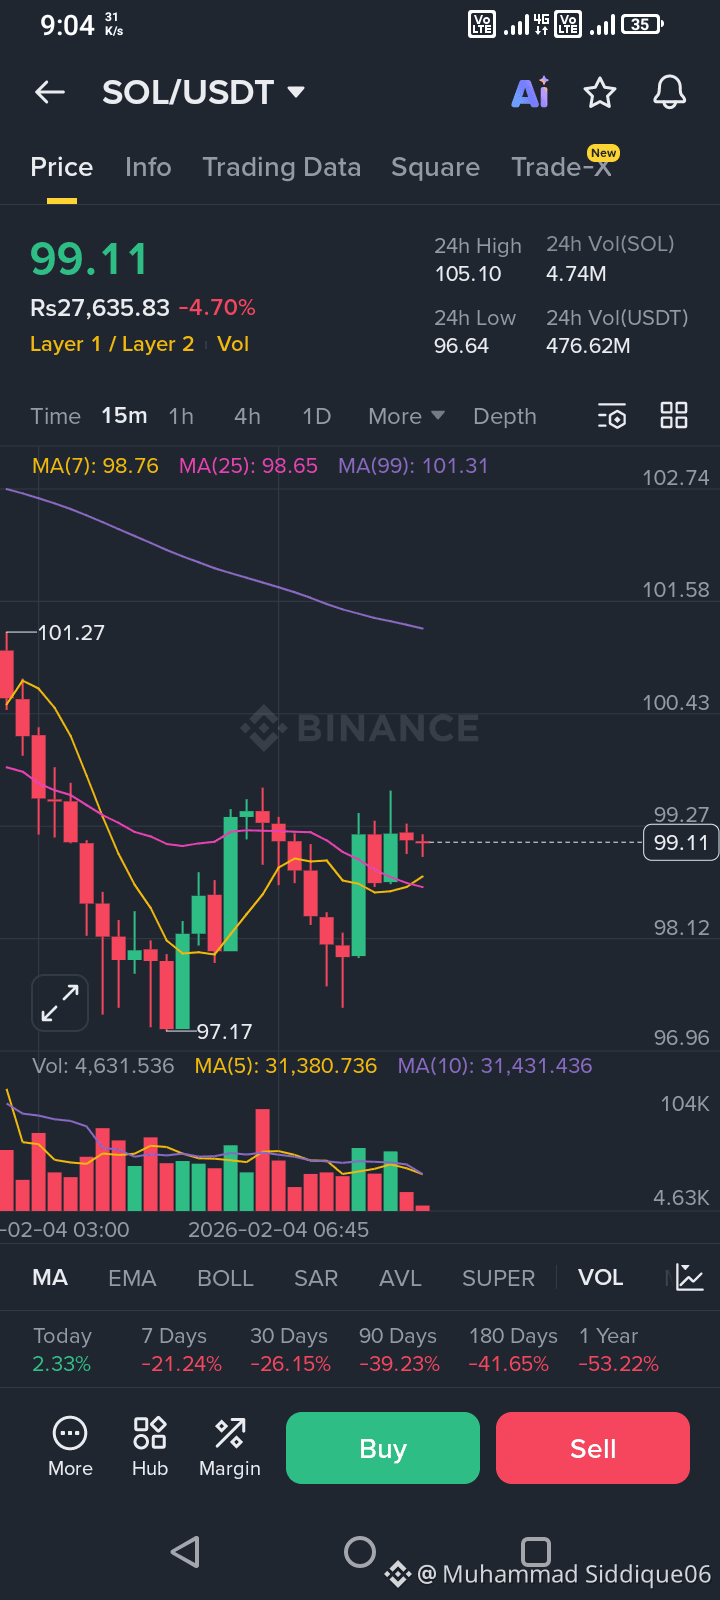The image size is (720, 1600).
Task: Switch to the Info tab
Action: point(148,167)
